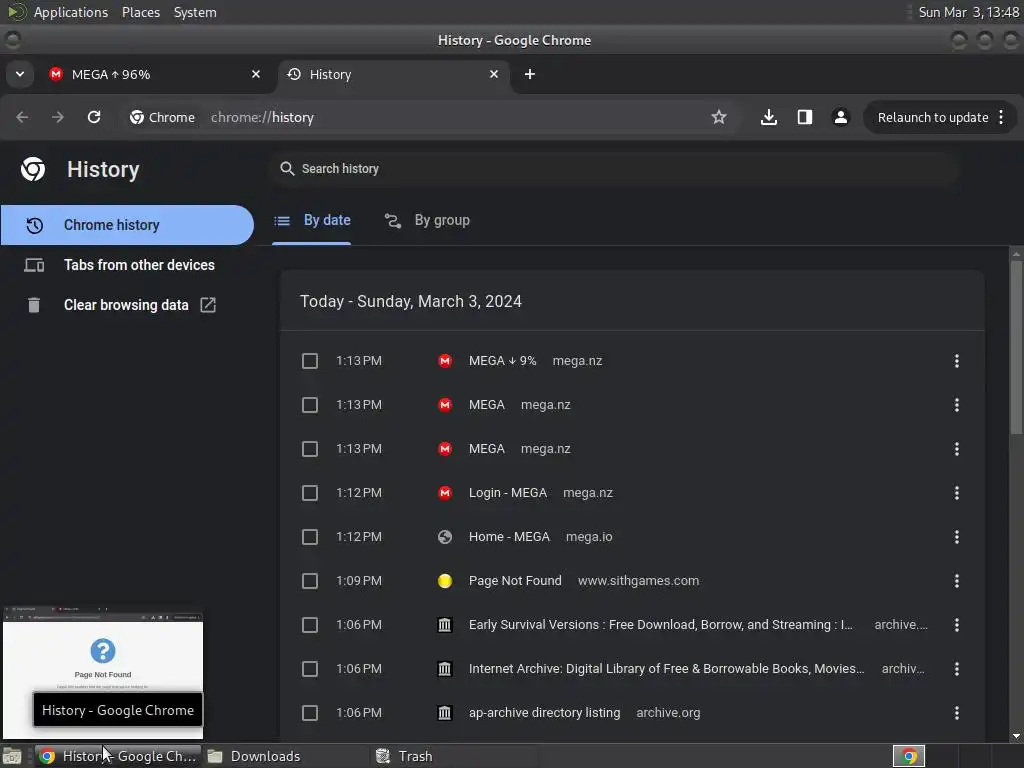Check the third 1:13 PM MEGA entry

click(310, 449)
